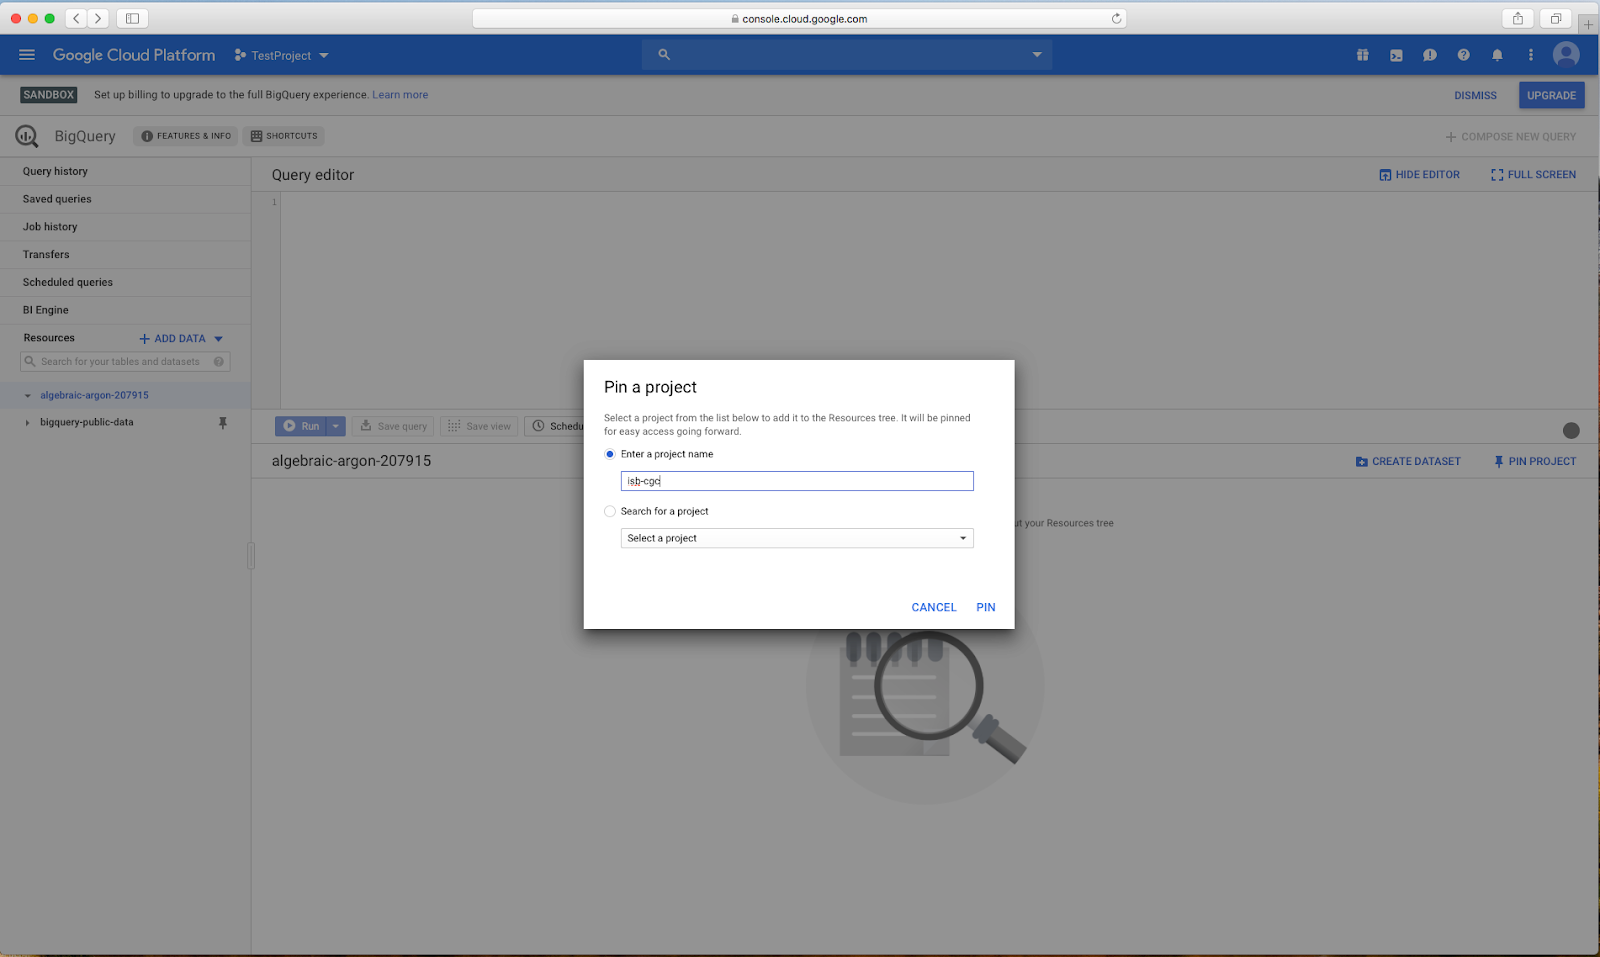The height and width of the screenshot is (957, 1600).
Task: Click the Learn more link in the banner
Action: (400, 95)
